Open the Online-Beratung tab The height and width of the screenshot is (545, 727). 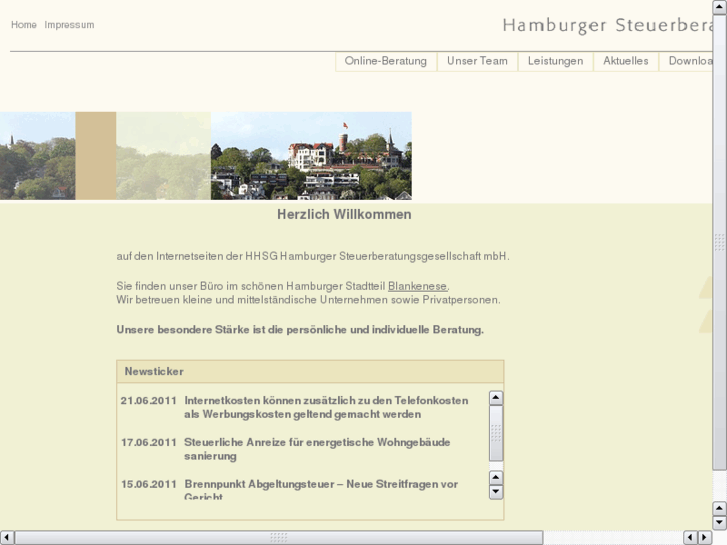[x=386, y=61]
